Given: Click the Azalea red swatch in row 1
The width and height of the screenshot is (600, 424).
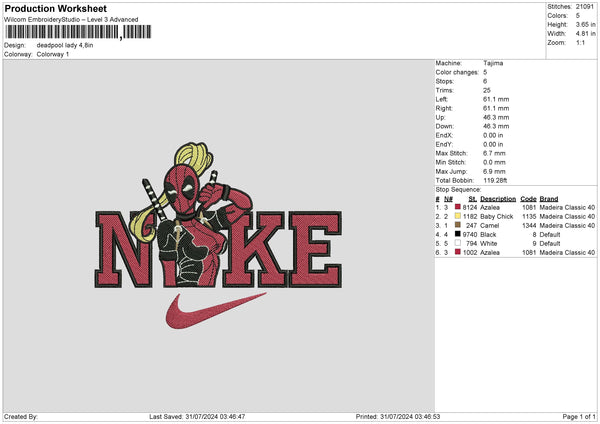Looking at the screenshot, I should [x=458, y=207].
